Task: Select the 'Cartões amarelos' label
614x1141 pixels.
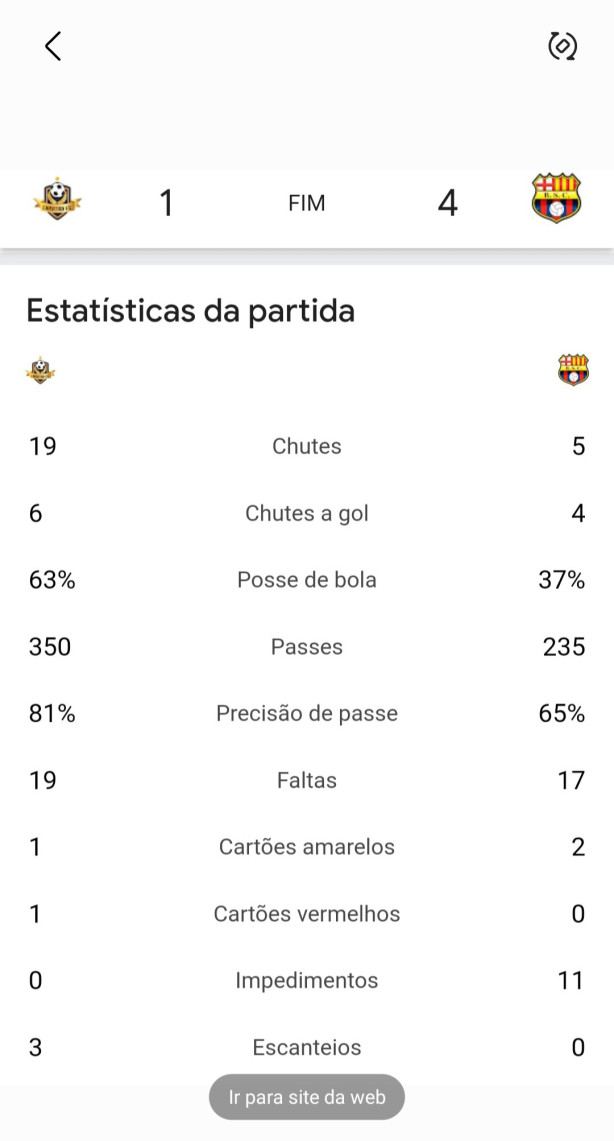Action: [307, 847]
